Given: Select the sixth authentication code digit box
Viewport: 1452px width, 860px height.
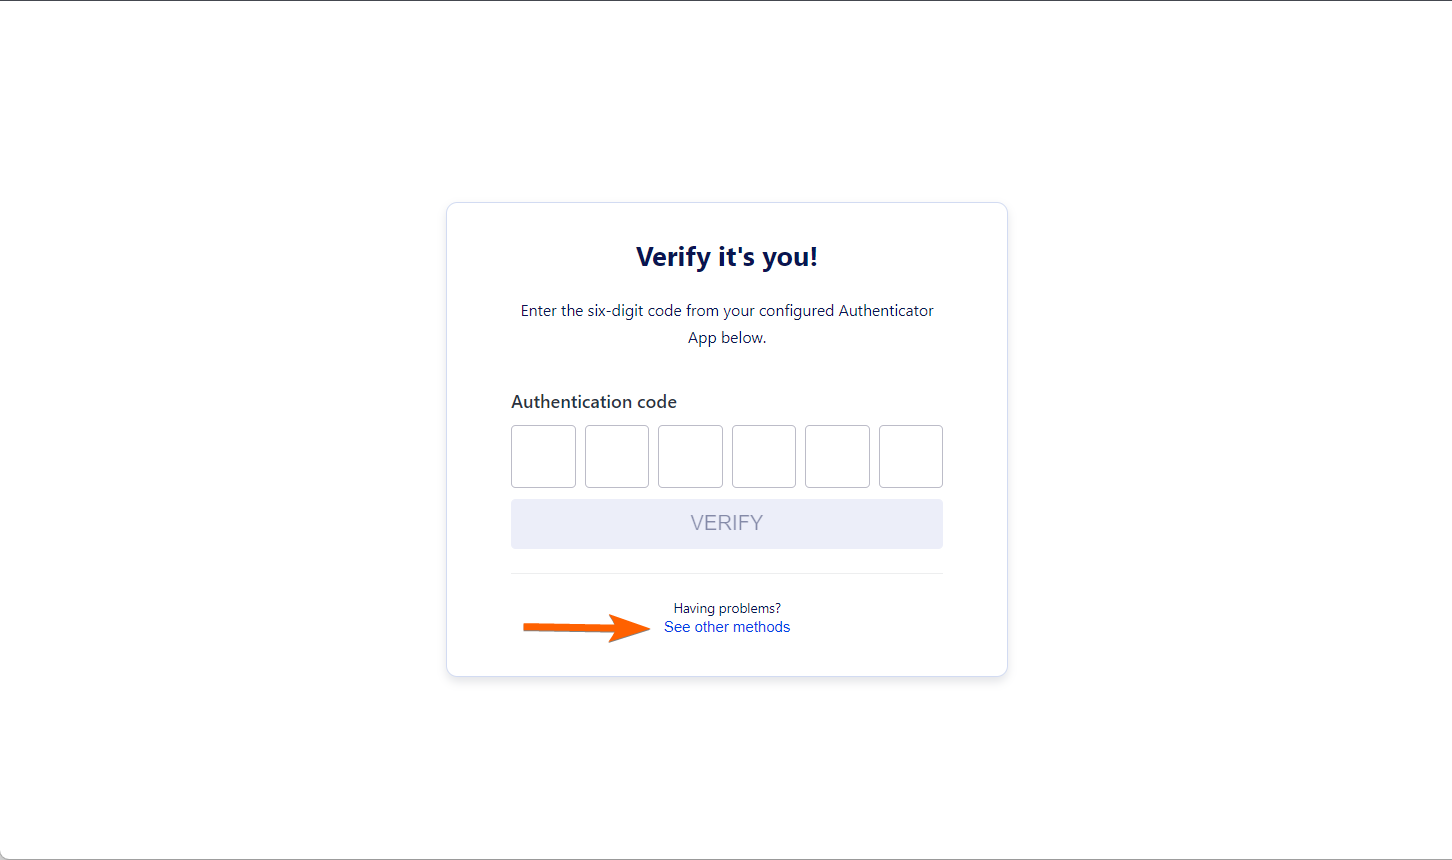Looking at the screenshot, I should pyautogui.click(x=911, y=456).
